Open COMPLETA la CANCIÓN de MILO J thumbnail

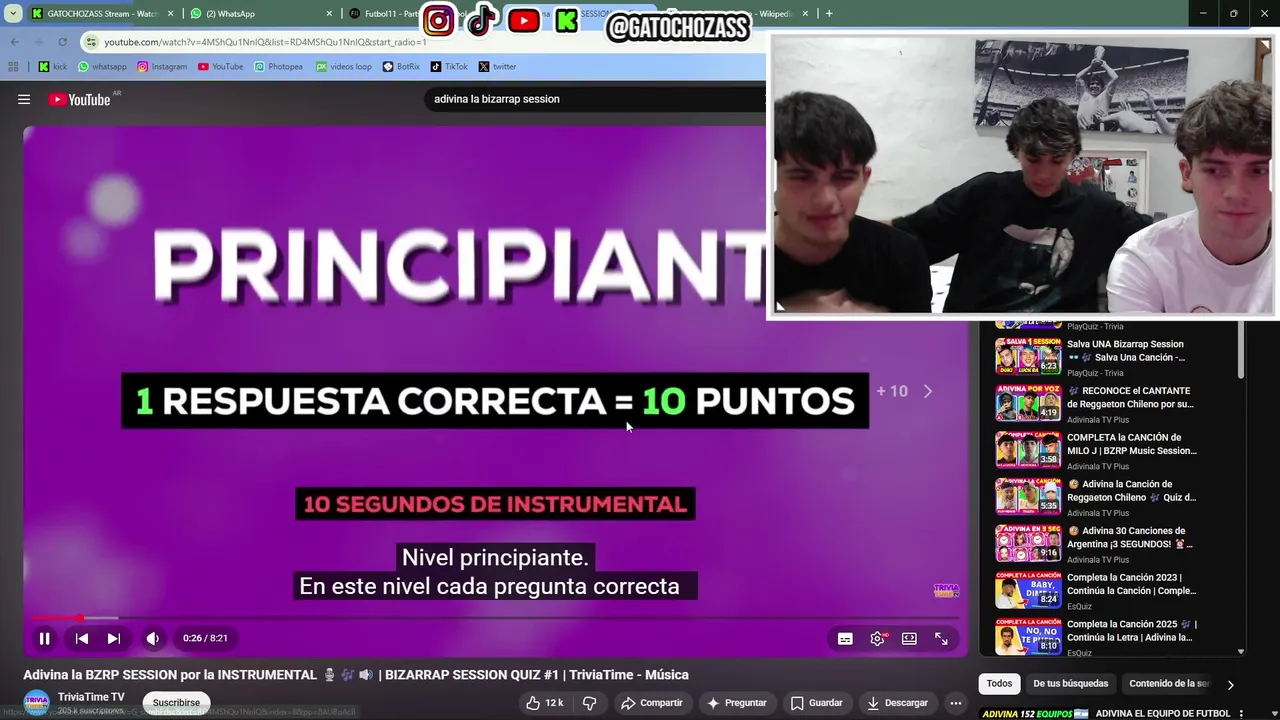coord(1028,450)
